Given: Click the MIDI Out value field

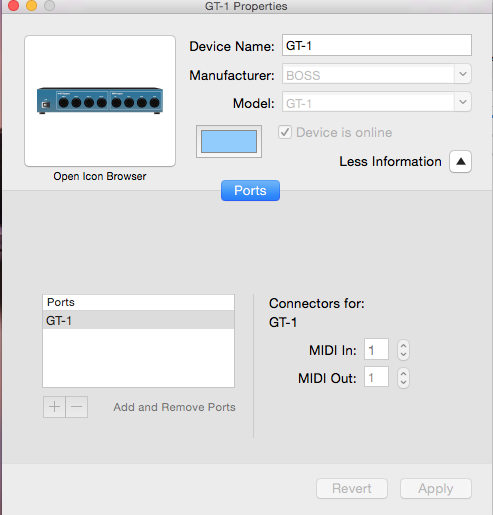Looking at the screenshot, I should pyautogui.click(x=376, y=377).
